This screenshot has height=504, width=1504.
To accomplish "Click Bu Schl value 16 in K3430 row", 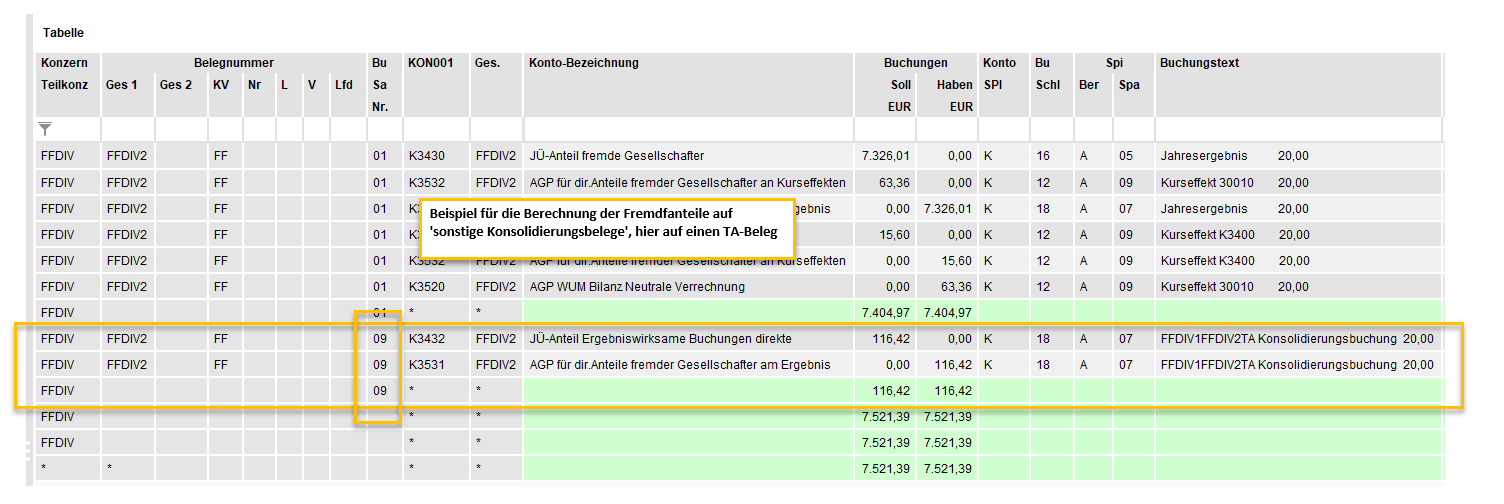I will pos(1043,156).
